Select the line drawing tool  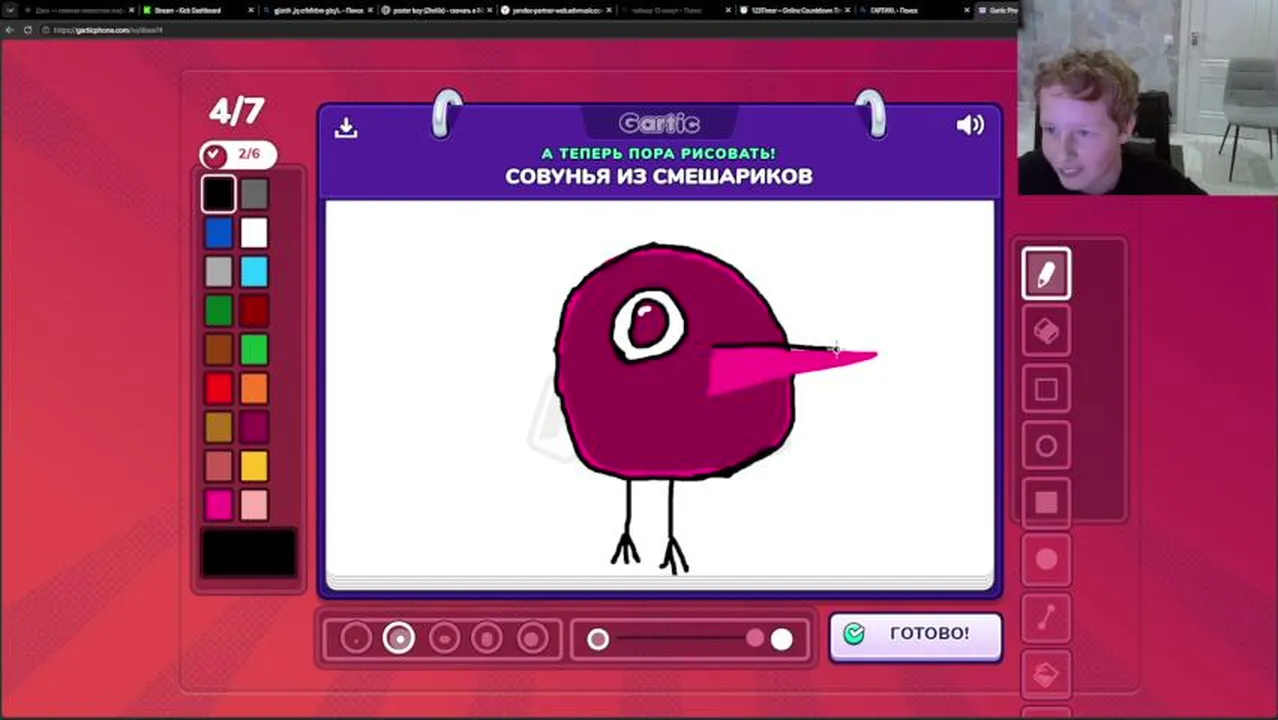[1046, 617]
